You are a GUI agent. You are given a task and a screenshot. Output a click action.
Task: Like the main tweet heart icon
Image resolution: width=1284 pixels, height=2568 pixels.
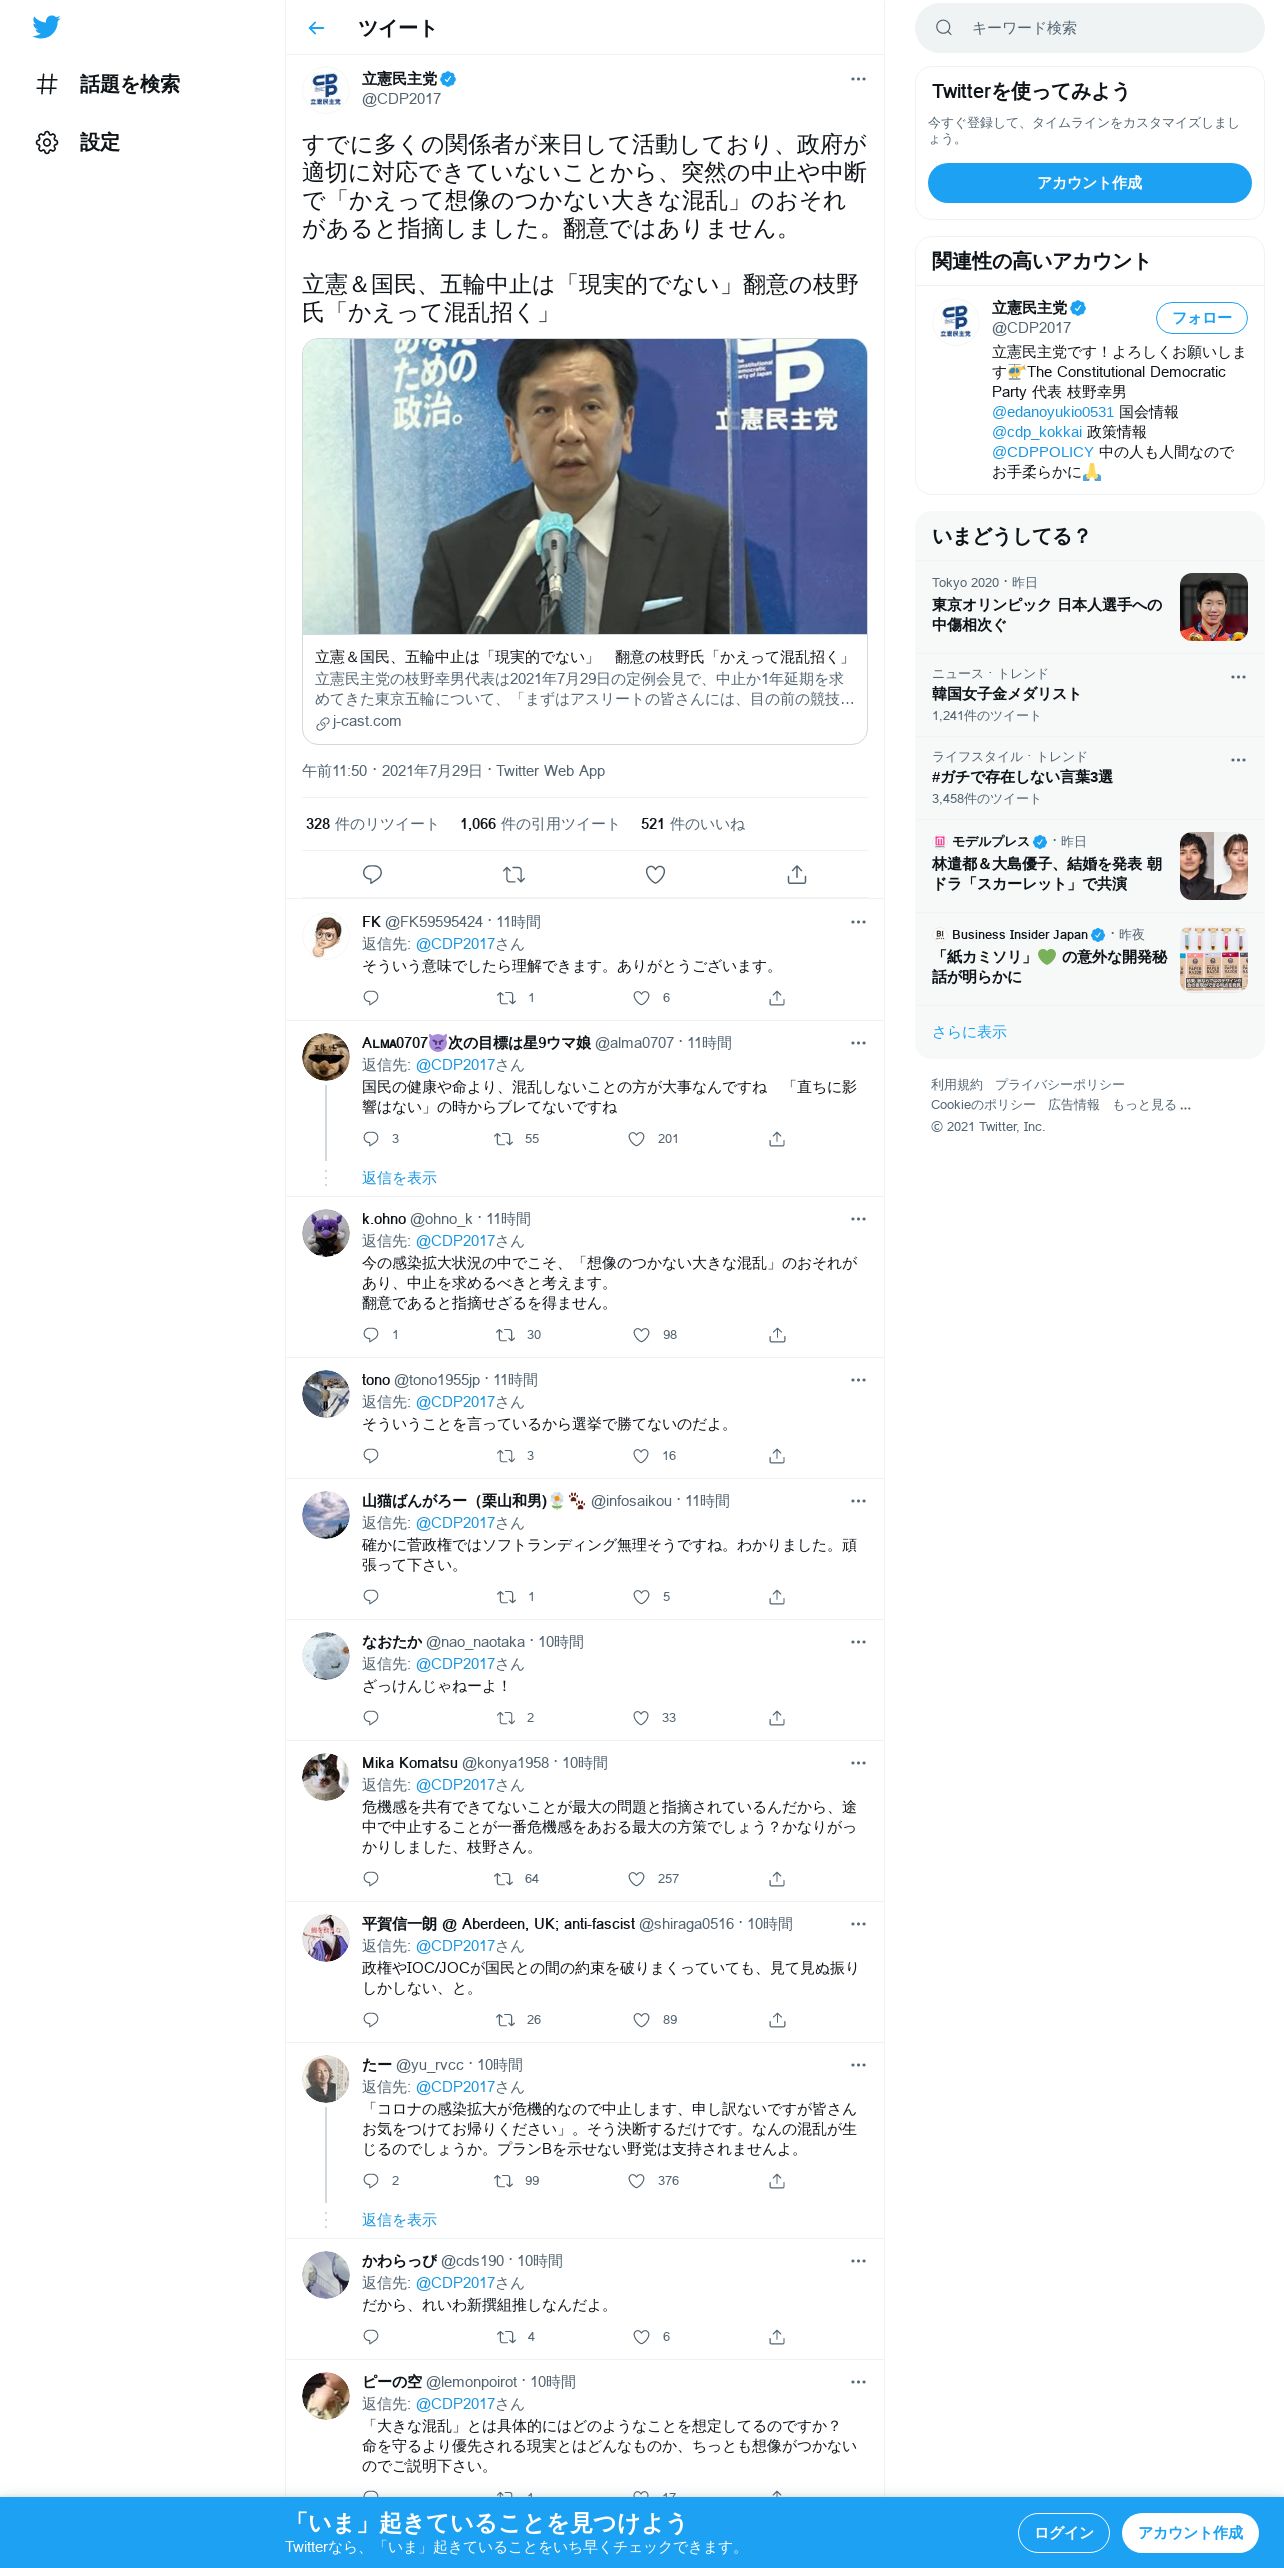(655, 875)
